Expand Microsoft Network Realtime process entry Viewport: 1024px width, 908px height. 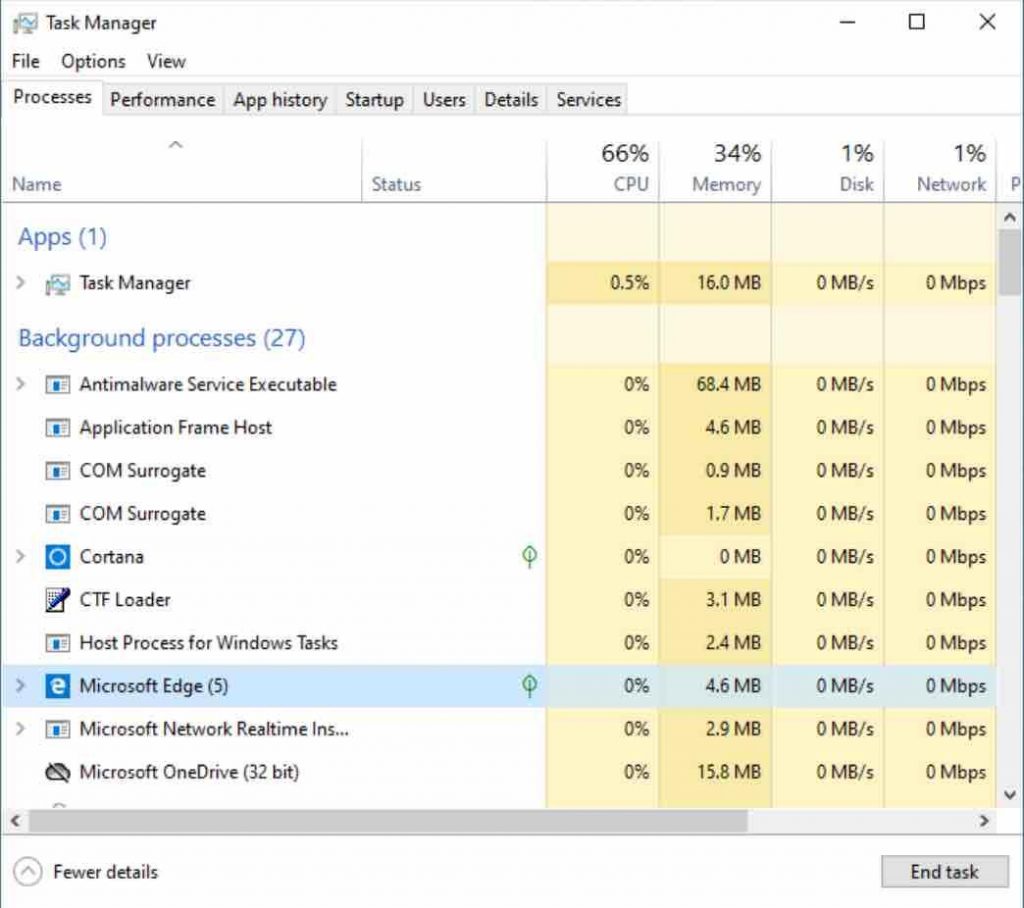click(20, 729)
